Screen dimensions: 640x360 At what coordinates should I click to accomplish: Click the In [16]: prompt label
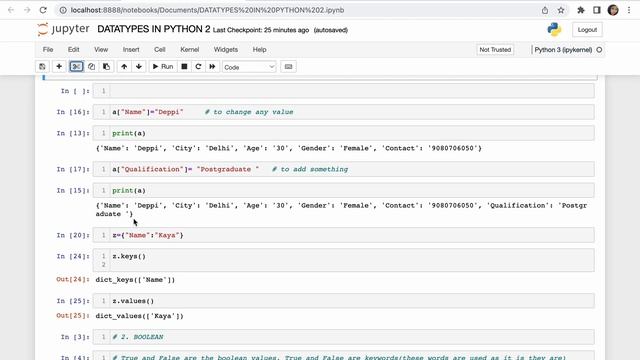tap(73, 112)
